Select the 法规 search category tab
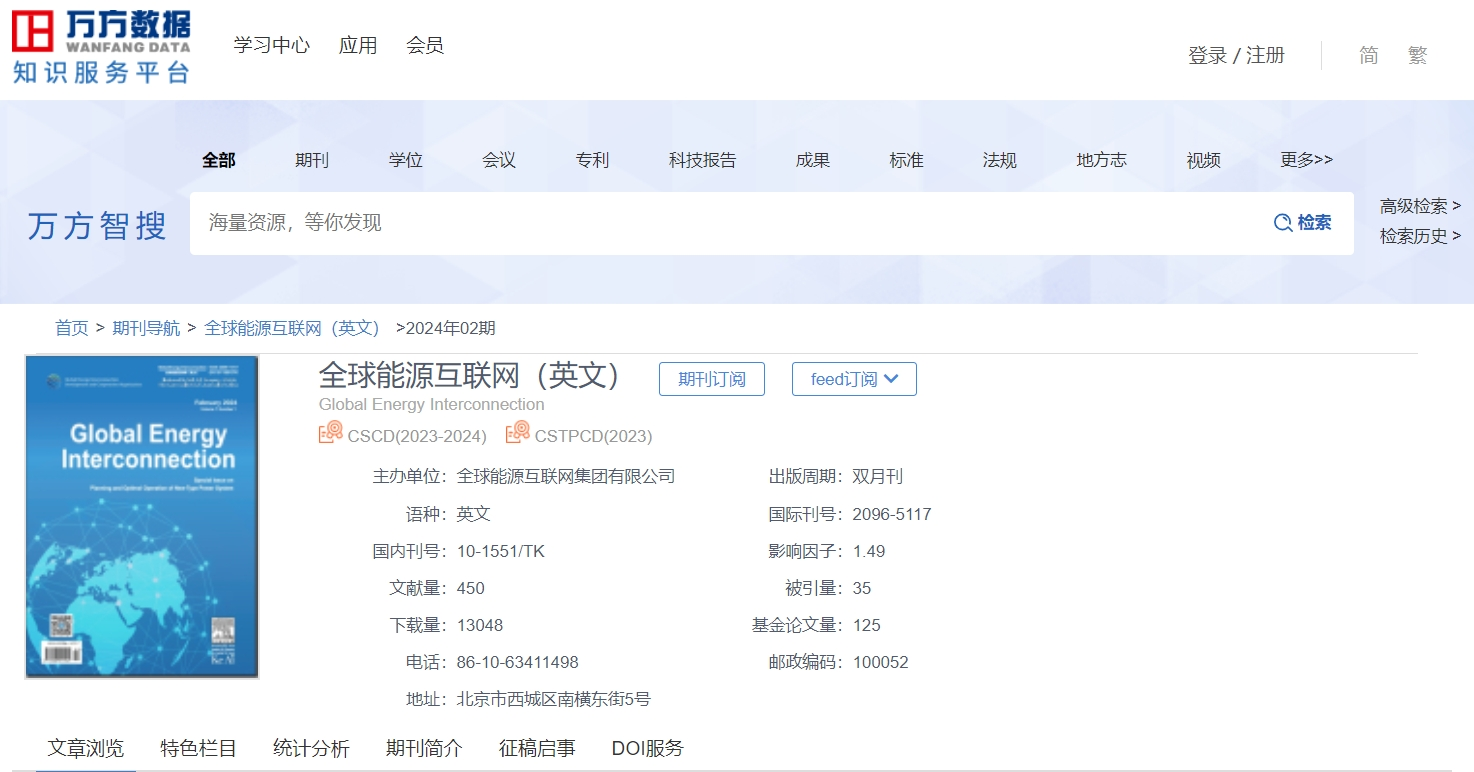 [x=999, y=160]
